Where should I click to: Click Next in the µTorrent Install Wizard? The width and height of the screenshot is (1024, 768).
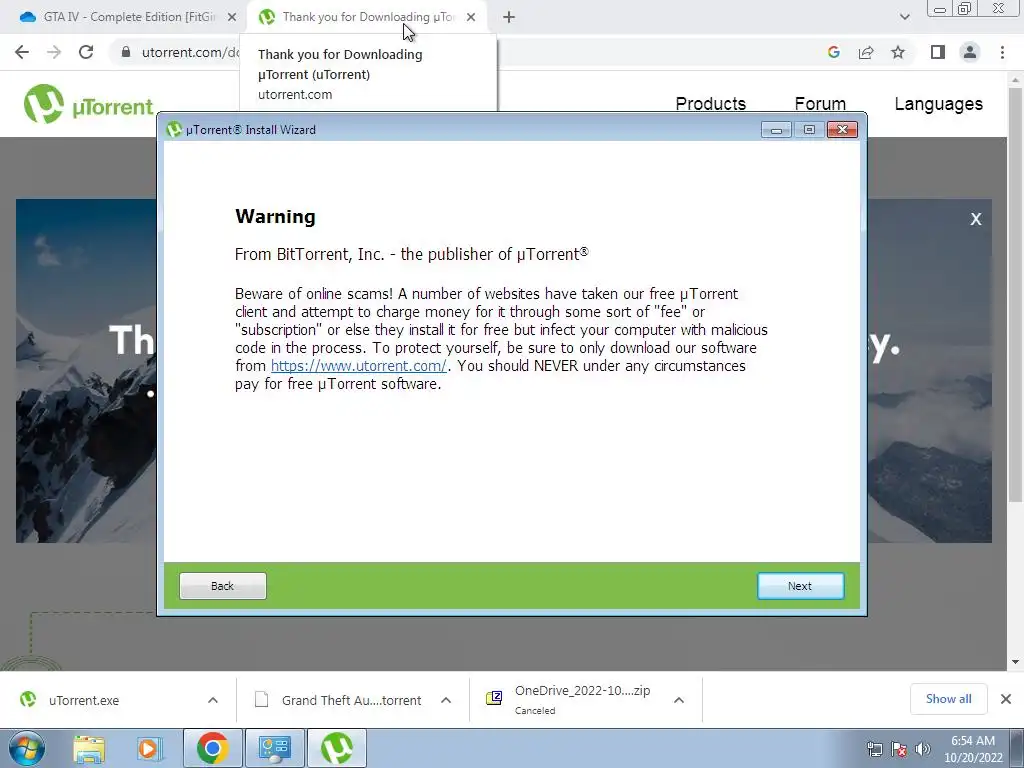coord(800,586)
